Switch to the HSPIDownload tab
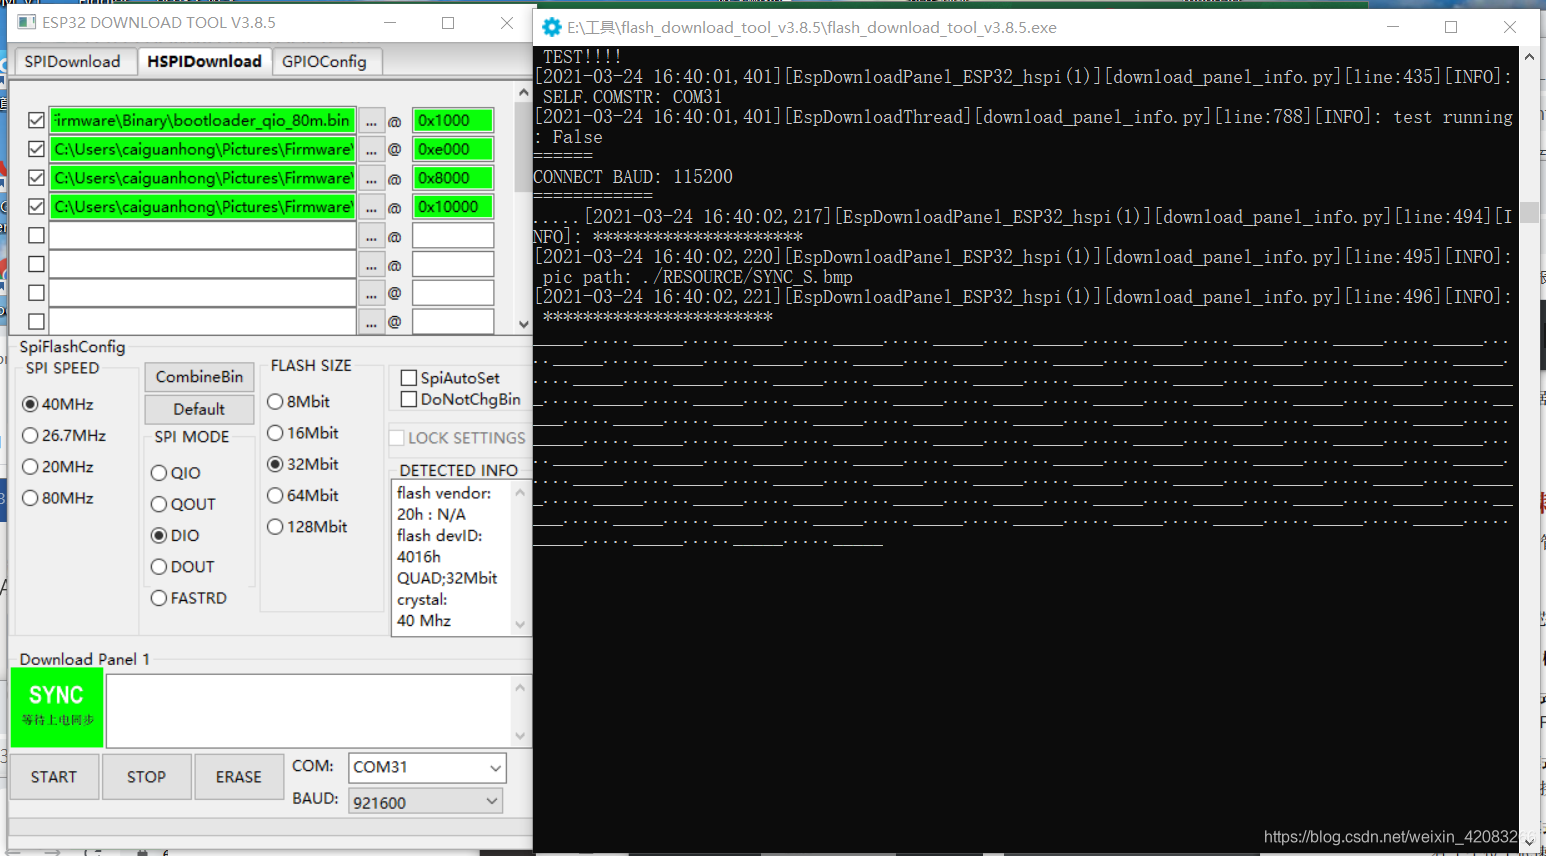The height and width of the screenshot is (856, 1546). pyautogui.click(x=204, y=61)
